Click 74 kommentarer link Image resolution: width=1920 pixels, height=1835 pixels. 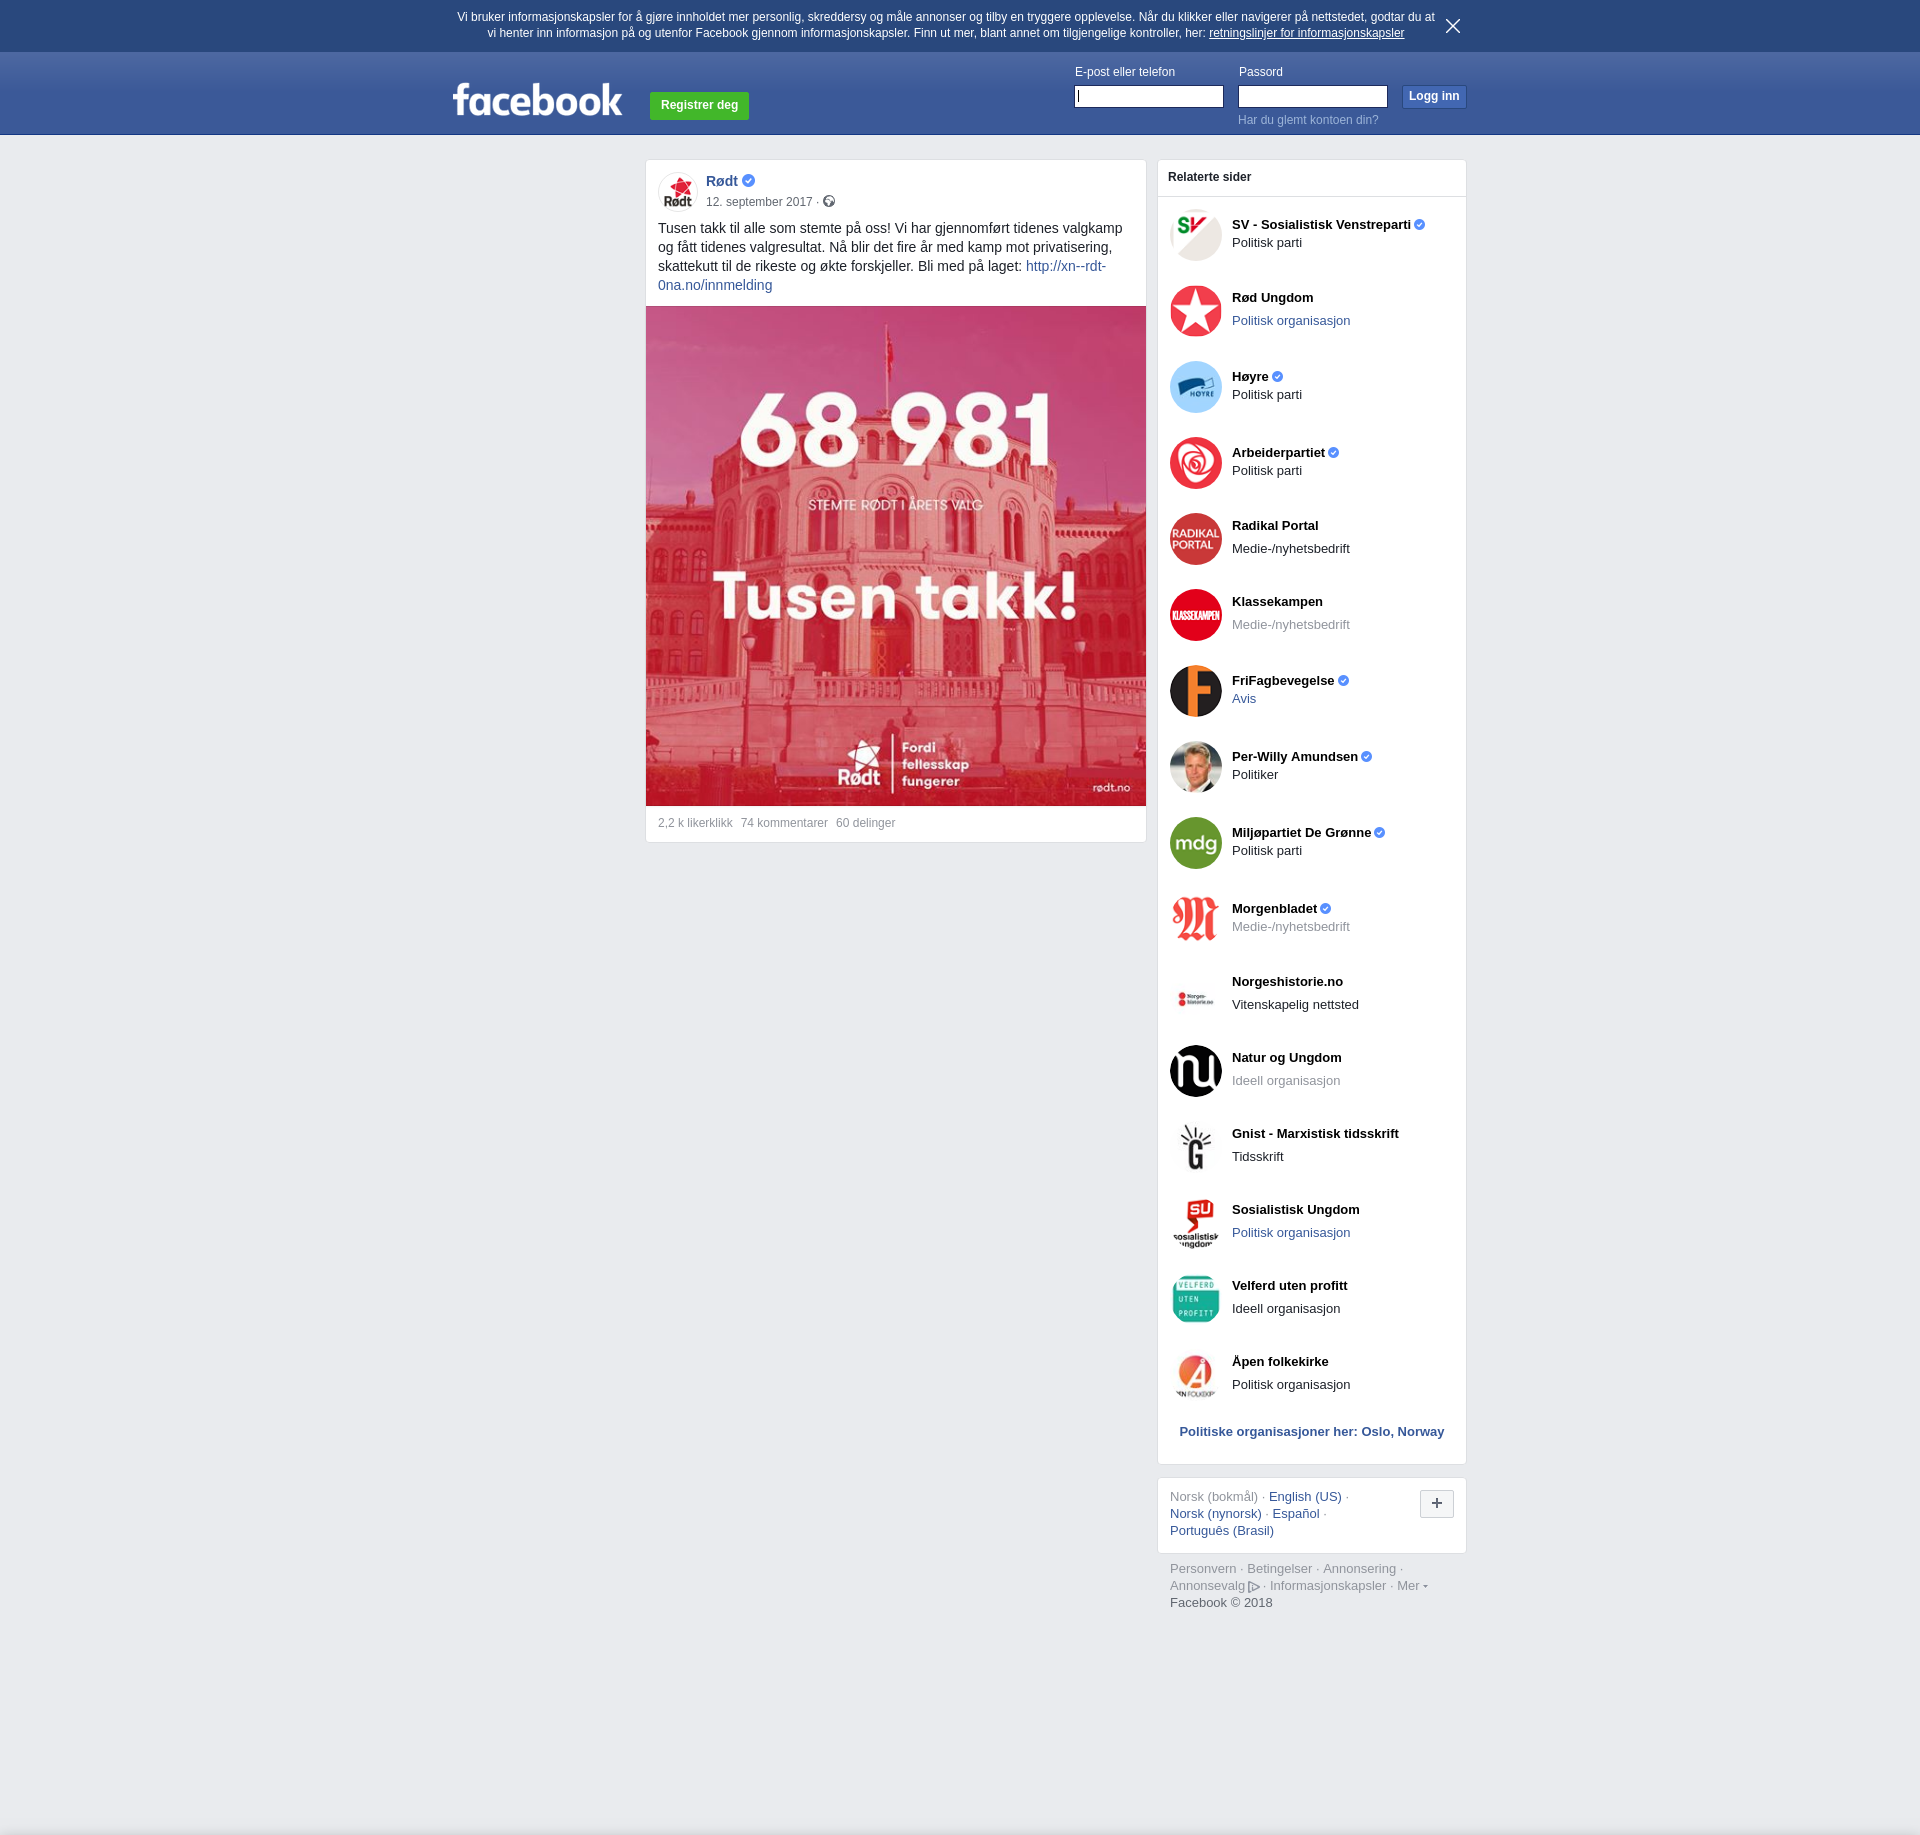click(784, 823)
